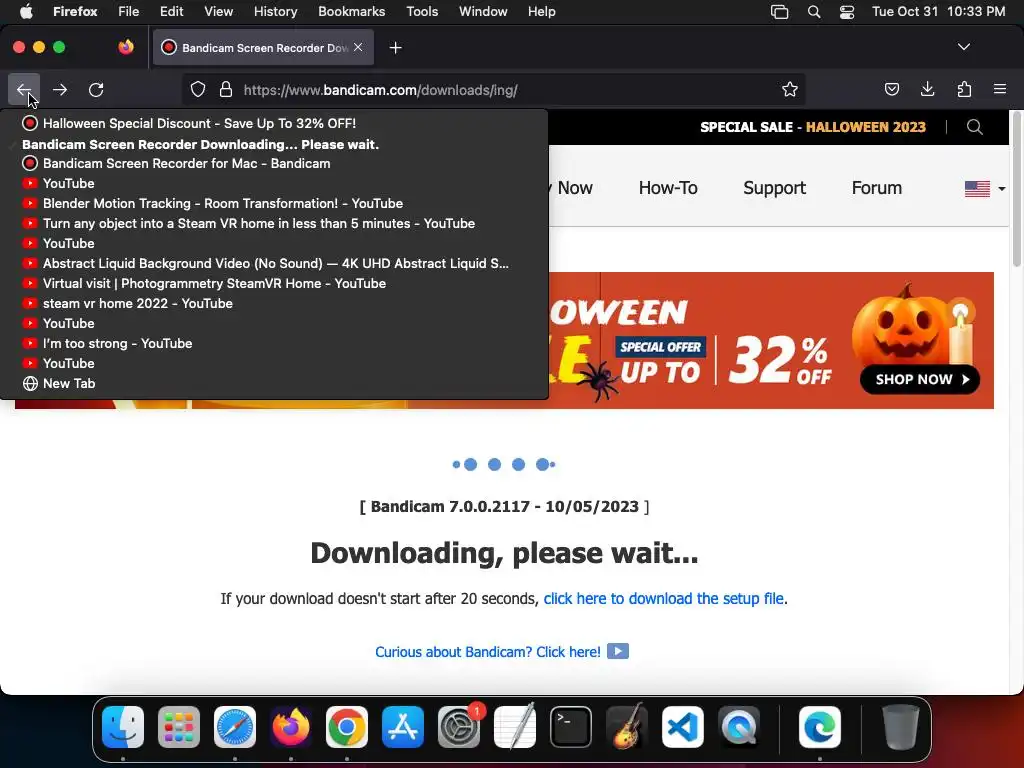Image resolution: width=1024 pixels, height=768 pixels.
Task: Select Abstract Liquid Background Video history entry
Action: pos(274,263)
